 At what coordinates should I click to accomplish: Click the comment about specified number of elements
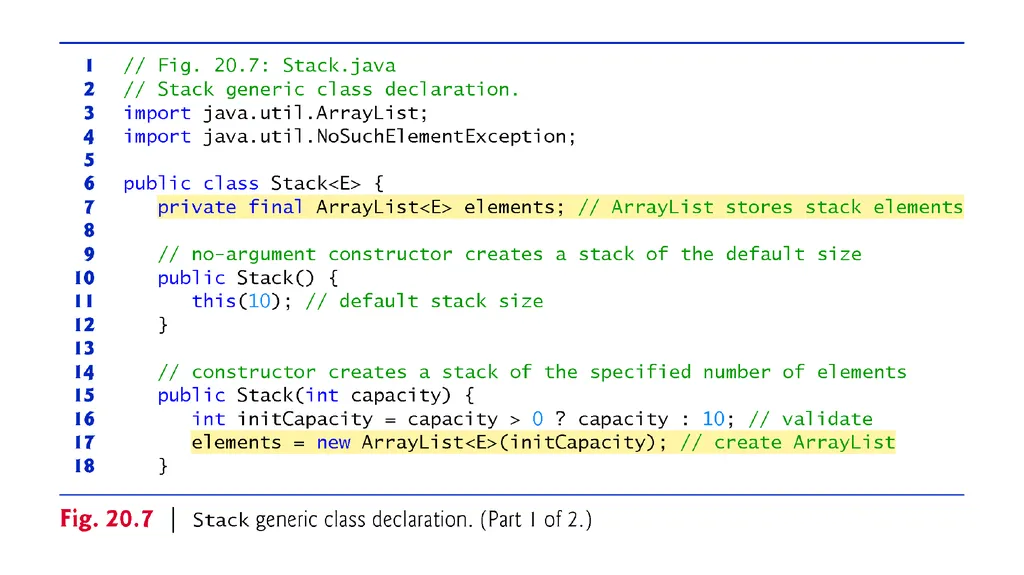coord(532,372)
